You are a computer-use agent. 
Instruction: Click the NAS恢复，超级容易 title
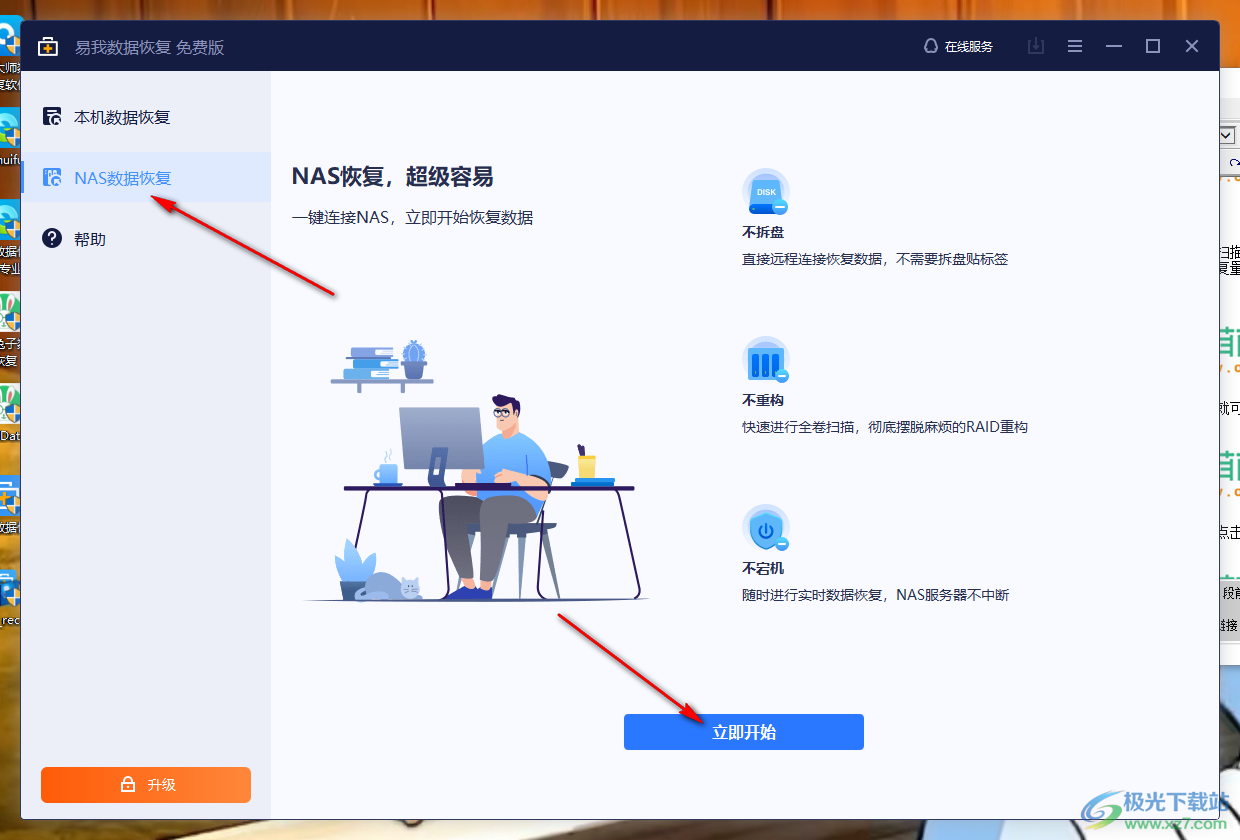(393, 178)
